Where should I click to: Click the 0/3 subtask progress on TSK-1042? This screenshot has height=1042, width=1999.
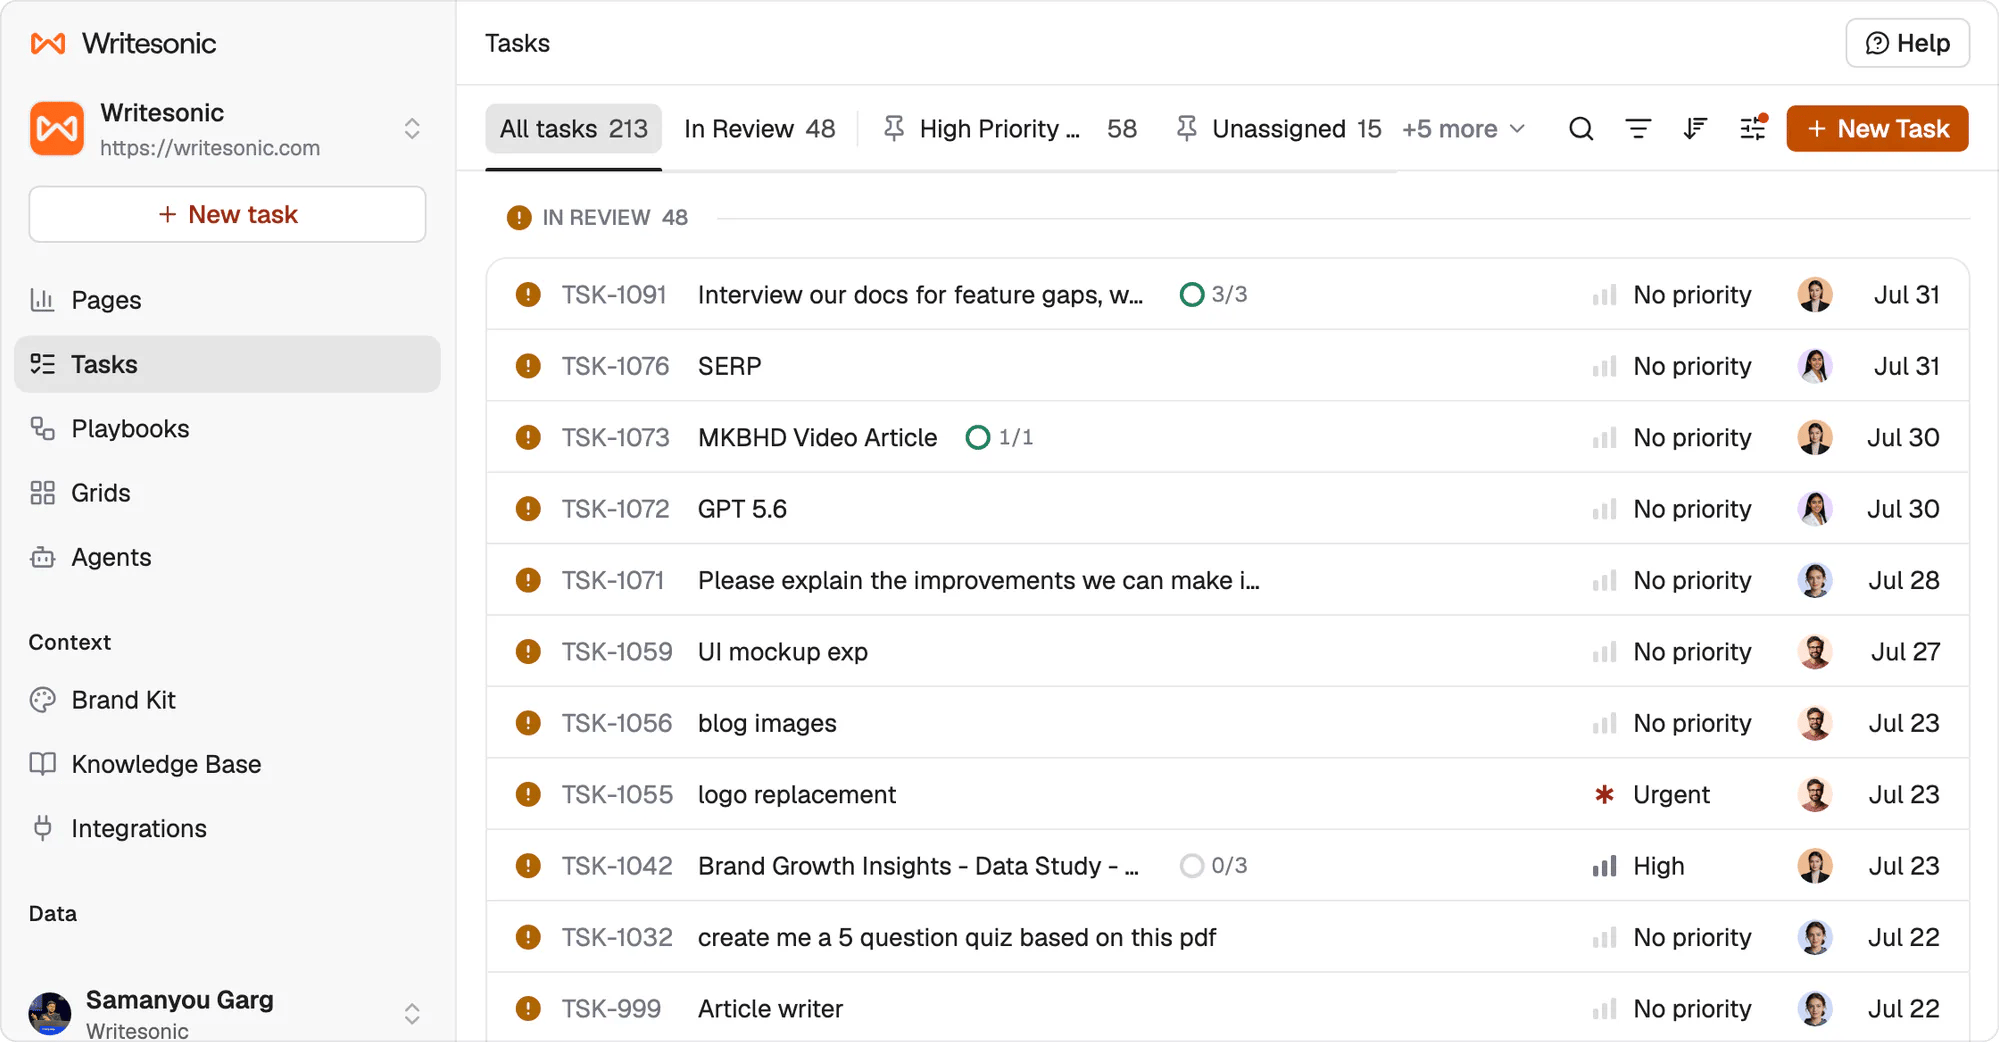pyautogui.click(x=1213, y=865)
